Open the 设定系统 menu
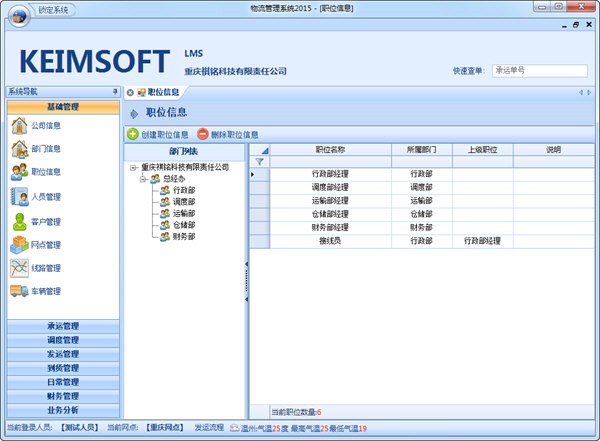This screenshot has width=600, height=441. click(x=53, y=9)
